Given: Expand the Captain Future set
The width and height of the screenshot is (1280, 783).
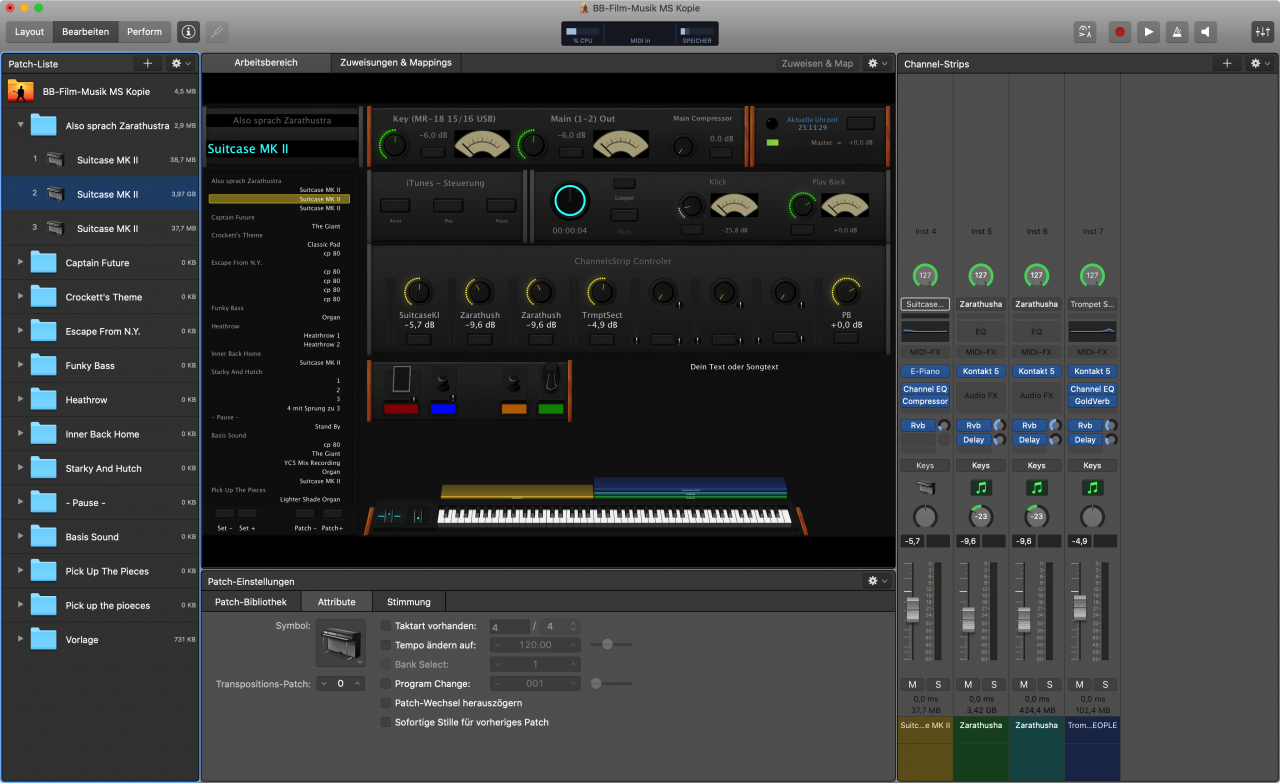Looking at the screenshot, I should 20,263.
